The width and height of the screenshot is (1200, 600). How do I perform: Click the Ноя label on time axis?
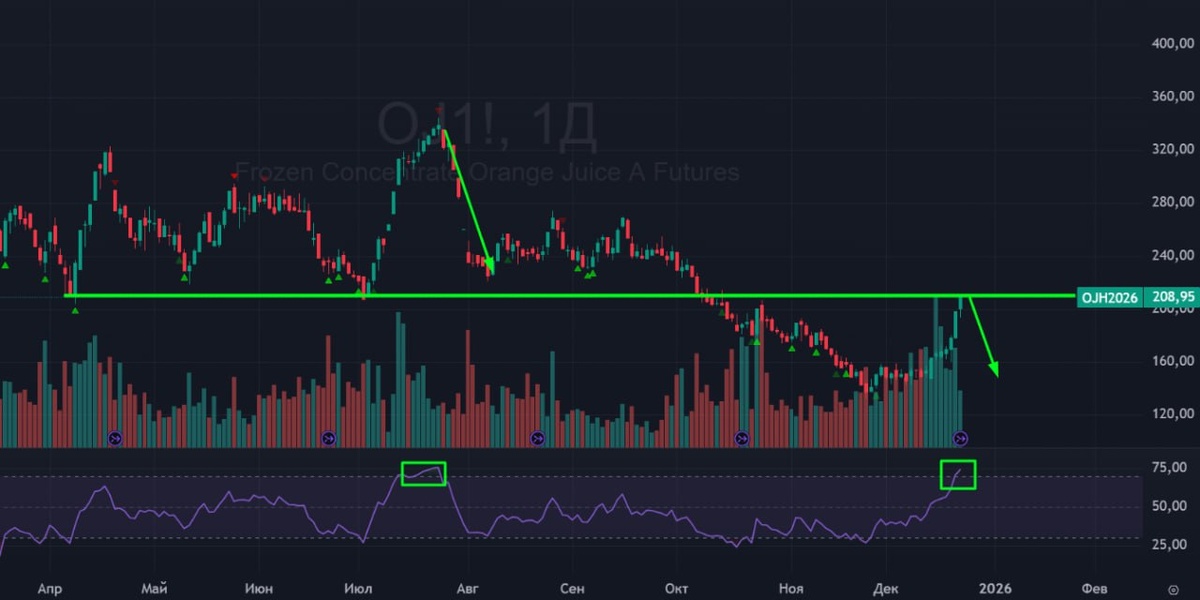(x=791, y=589)
